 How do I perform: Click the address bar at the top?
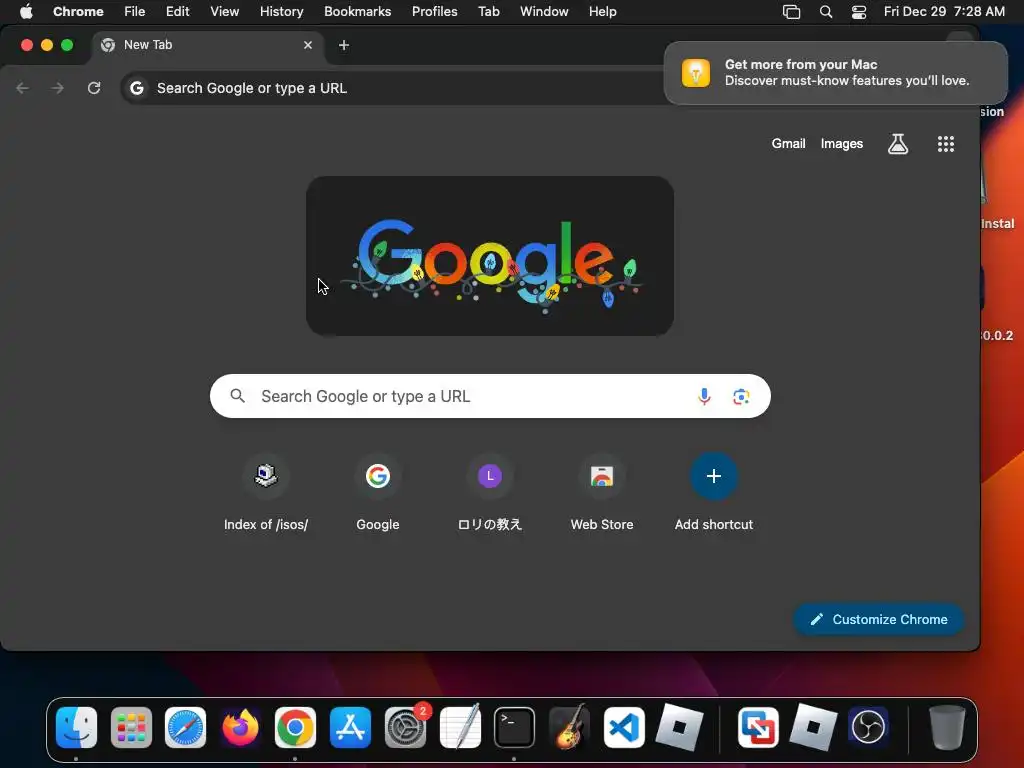(392, 88)
